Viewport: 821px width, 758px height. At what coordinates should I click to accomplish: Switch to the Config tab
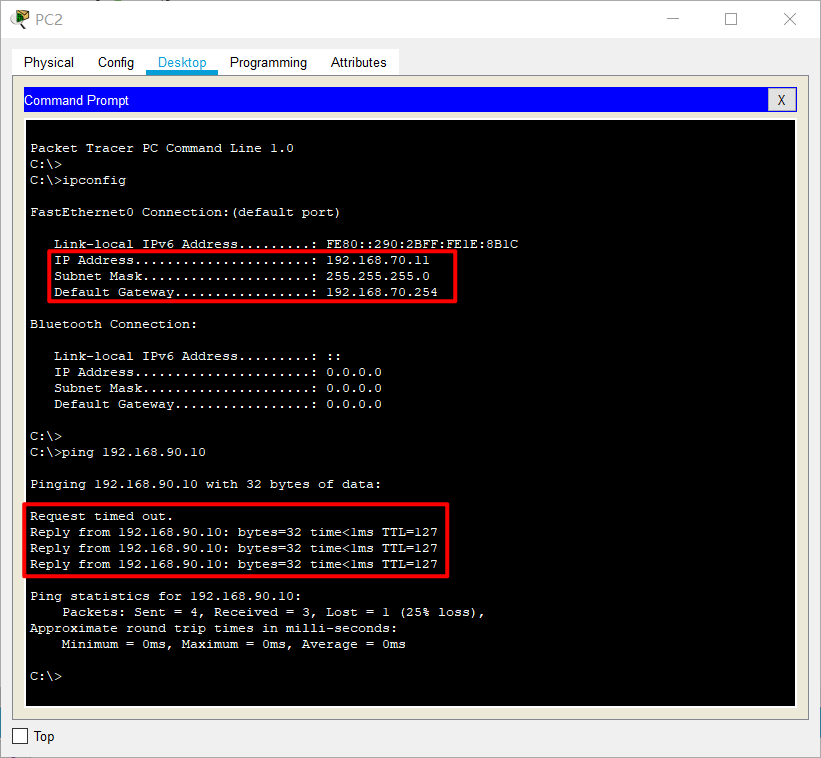pos(116,62)
